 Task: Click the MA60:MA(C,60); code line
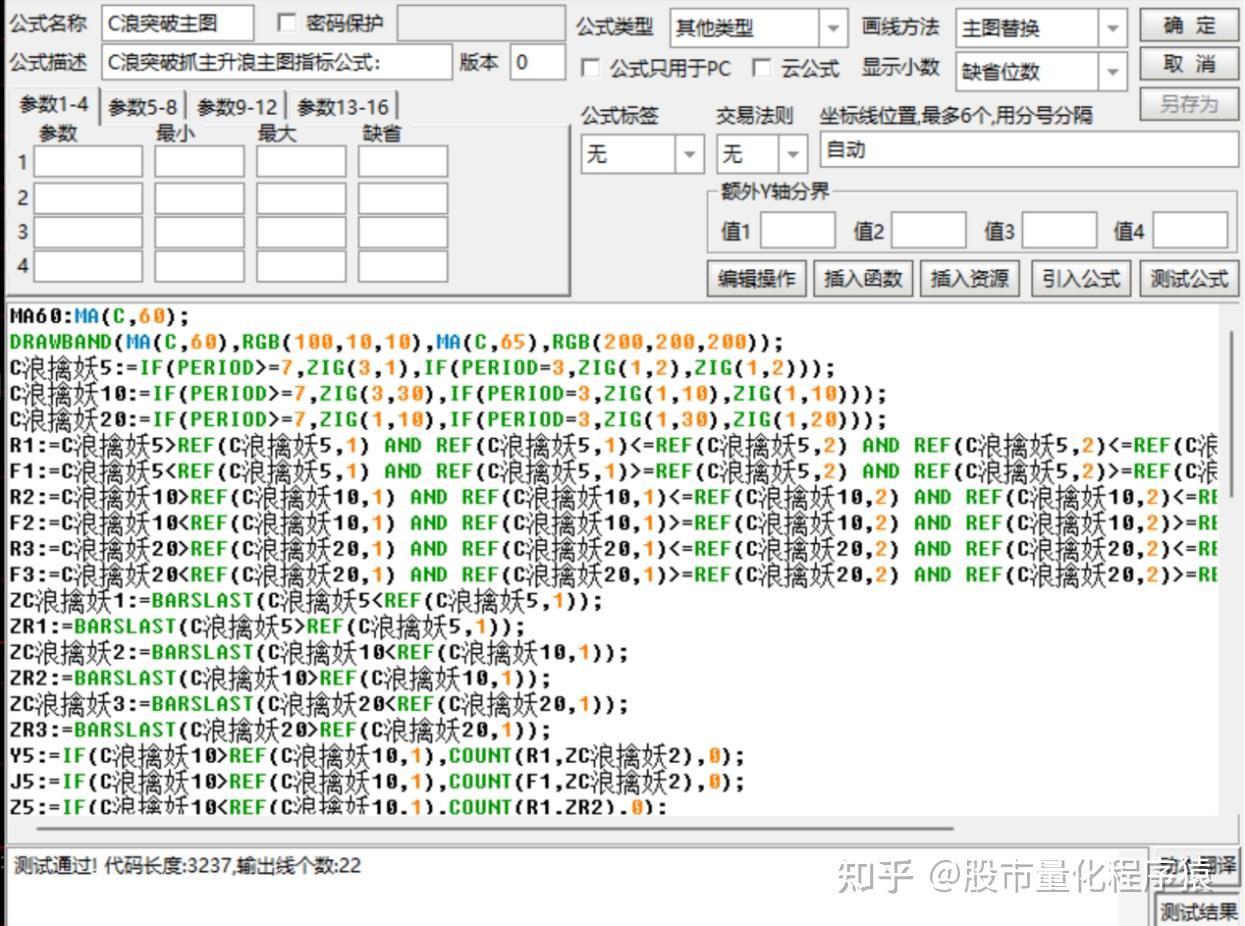(x=99, y=316)
